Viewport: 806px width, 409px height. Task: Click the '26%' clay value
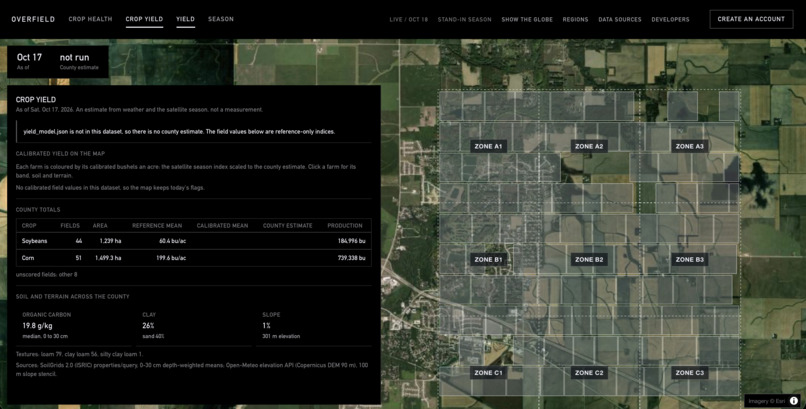148,326
